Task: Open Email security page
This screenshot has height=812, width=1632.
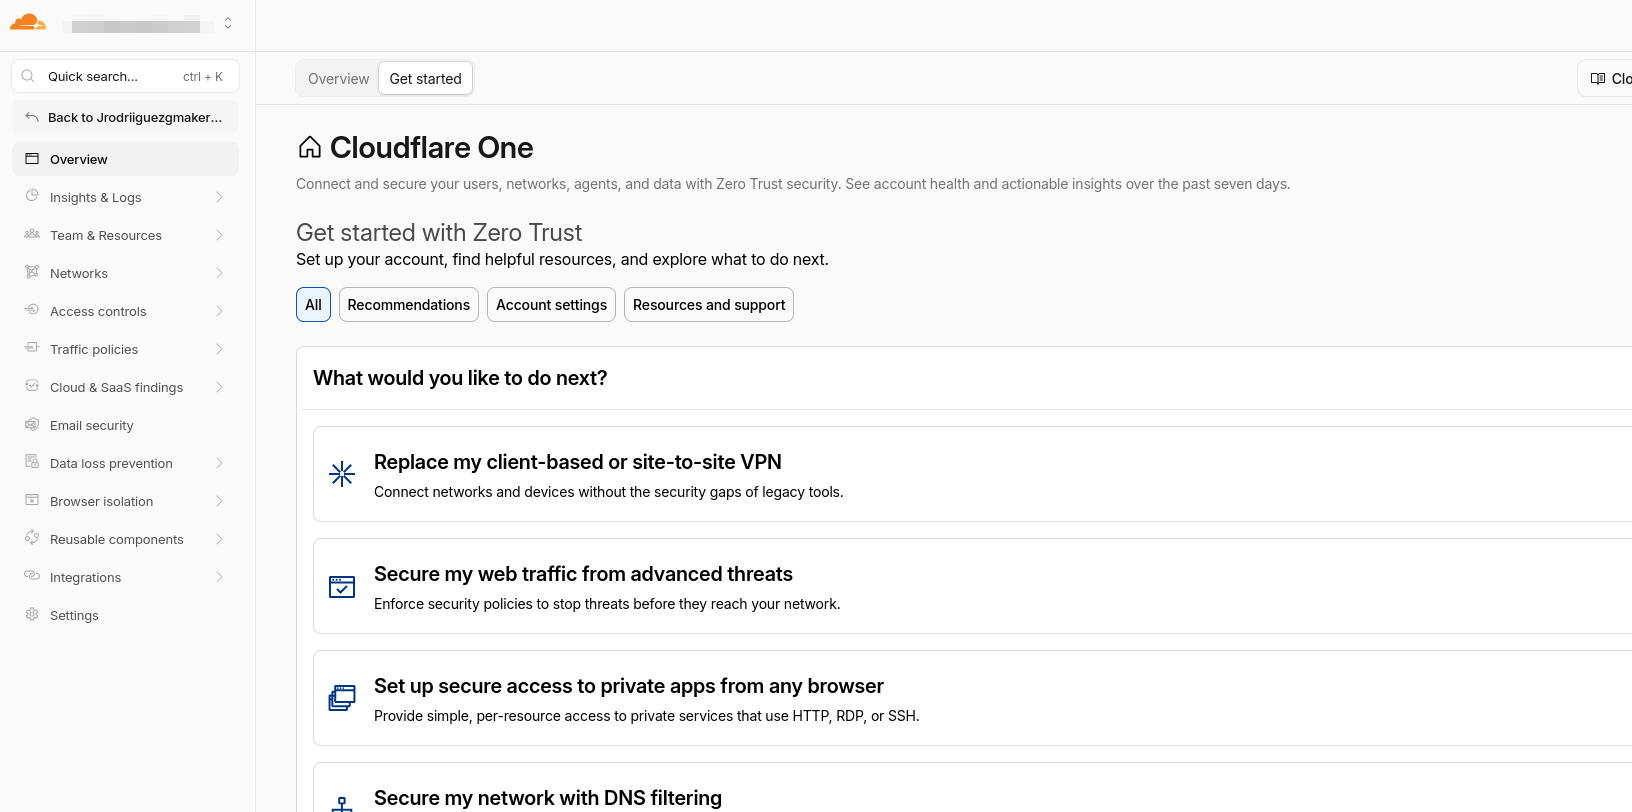Action: (x=125, y=425)
